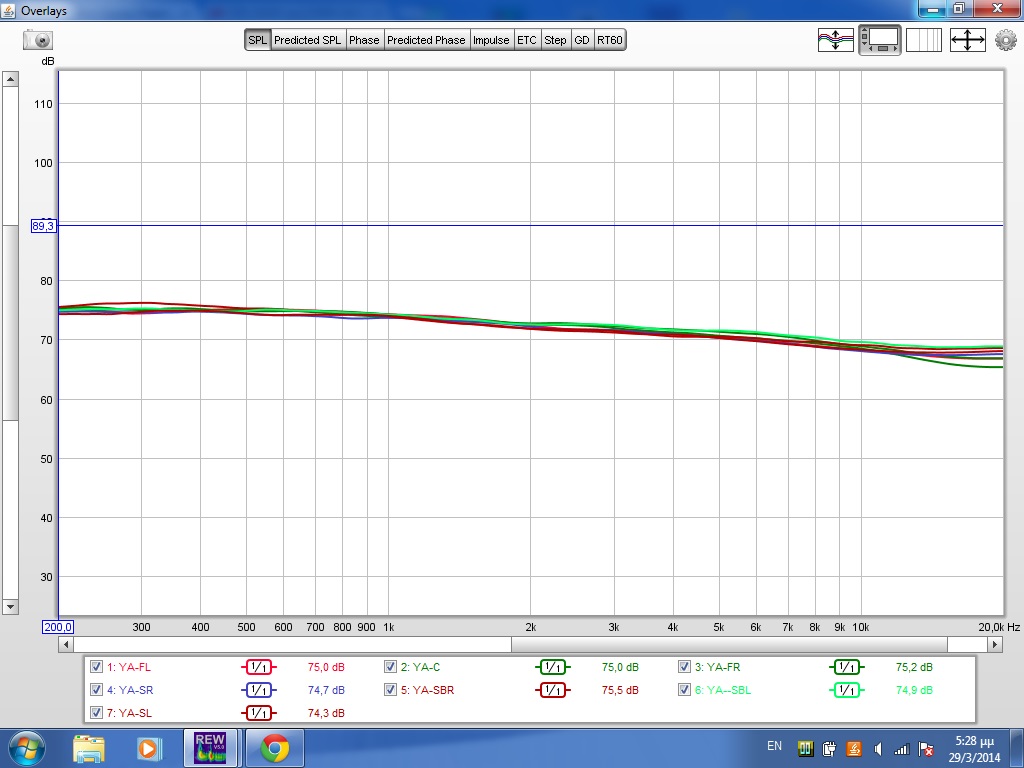Uncheck the 1: YA-FL trace
Image resolution: width=1024 pixels, height=768 pixels.
[97, 667]
